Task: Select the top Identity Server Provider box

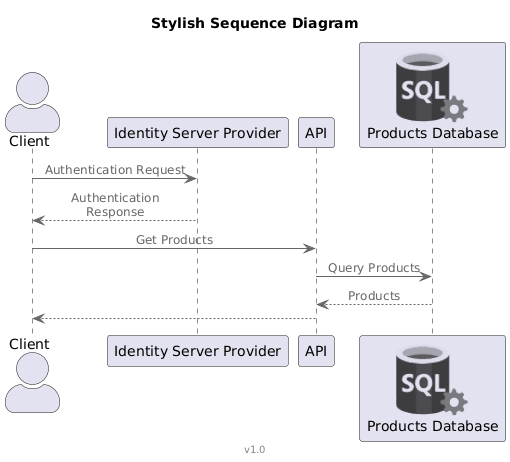Action: [198, 132]
